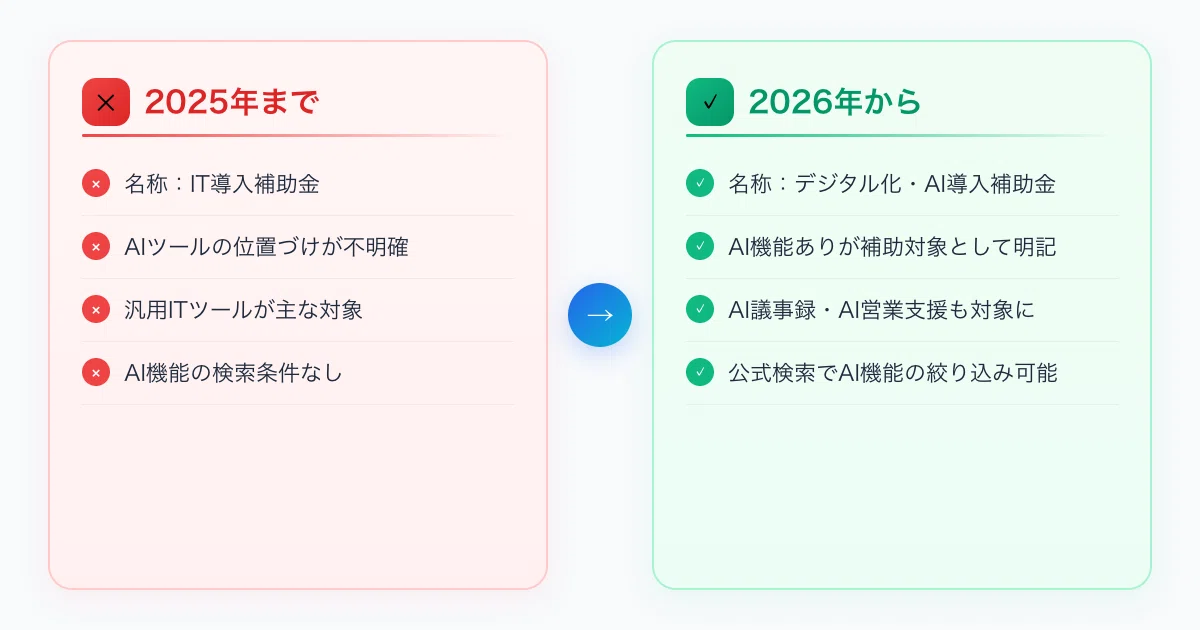This screenshot has width=1200, height=630.
Task: Click the red x icon beside 汎用ITツールが主な対象
Action: click(x=96, y=310)
